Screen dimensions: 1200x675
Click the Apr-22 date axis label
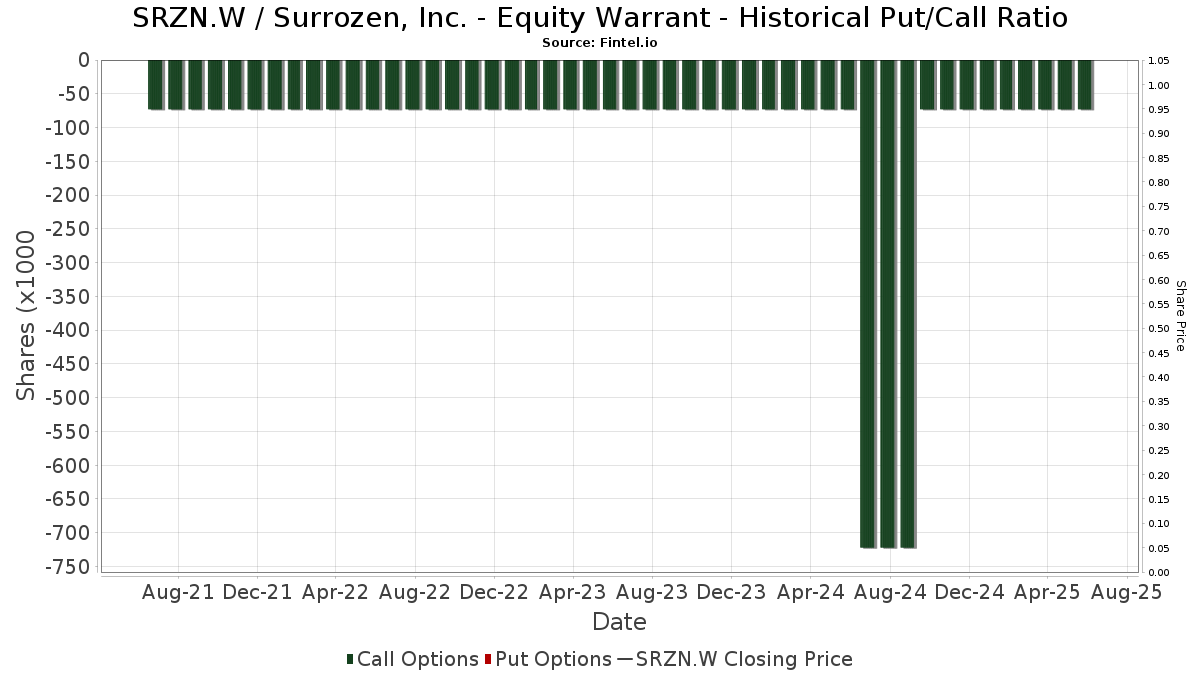pyautogui.click(x=336, y=592)
